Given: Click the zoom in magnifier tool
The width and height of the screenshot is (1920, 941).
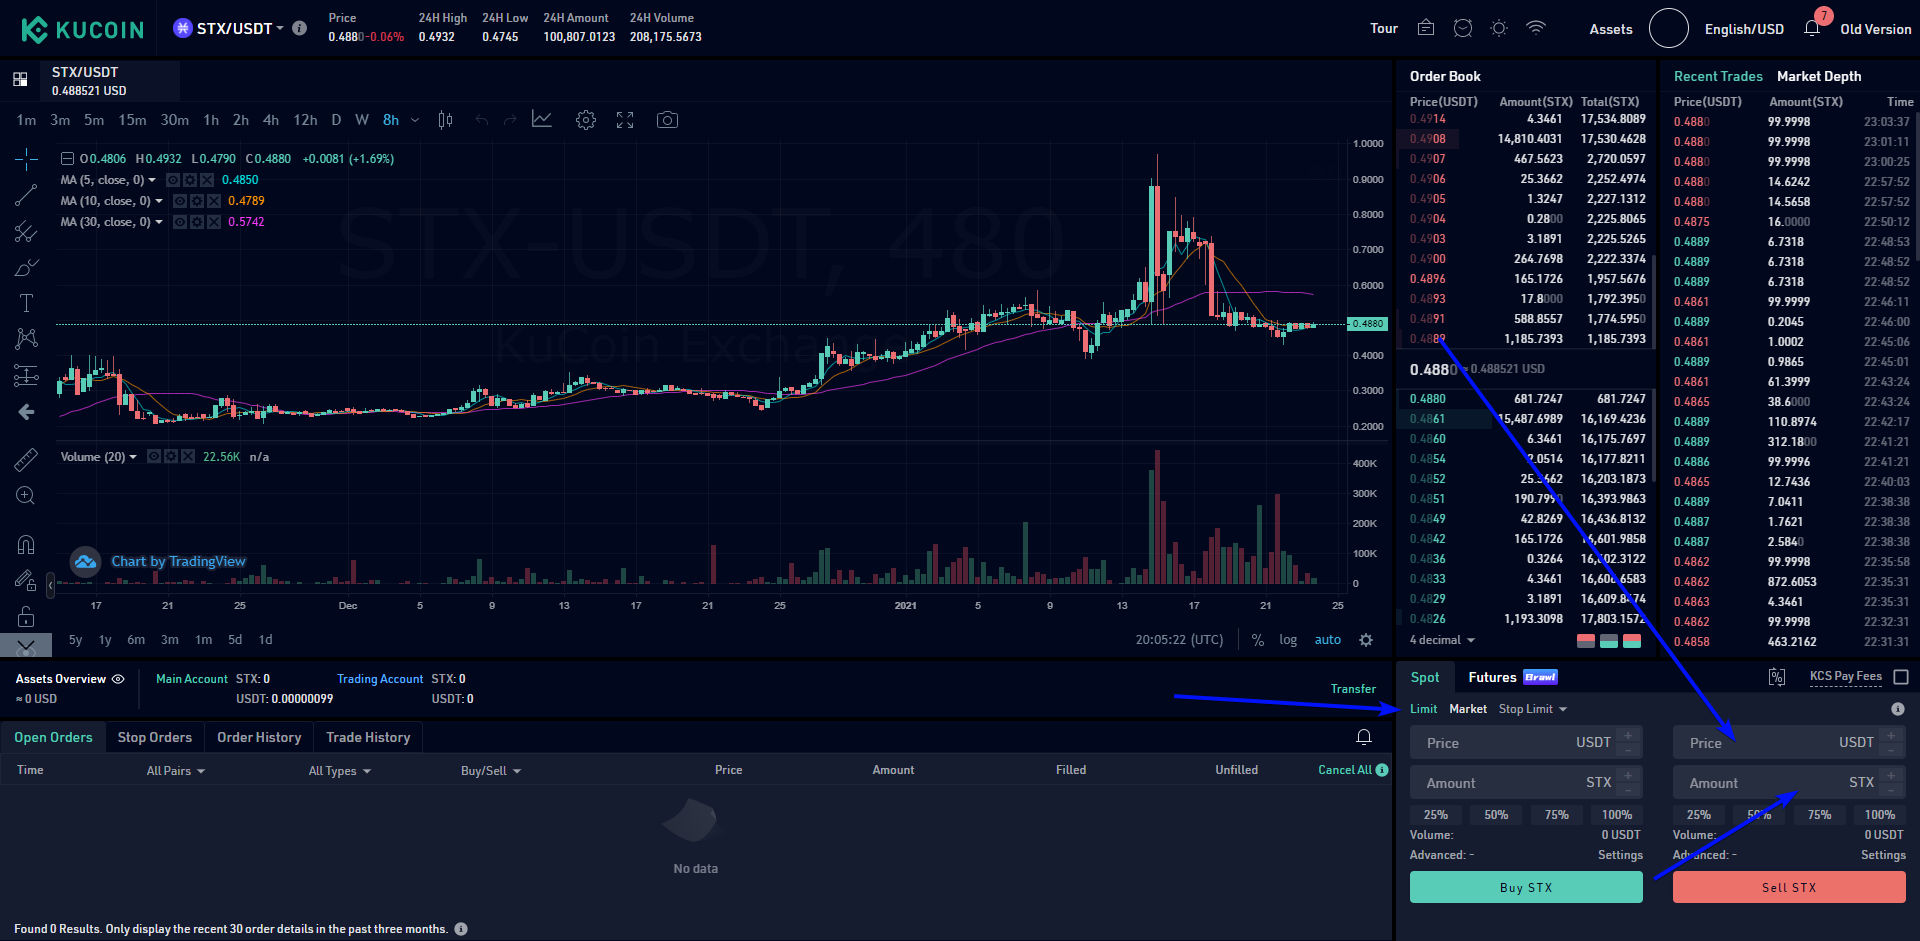Looking at the screenshot, I should [26, 496].
